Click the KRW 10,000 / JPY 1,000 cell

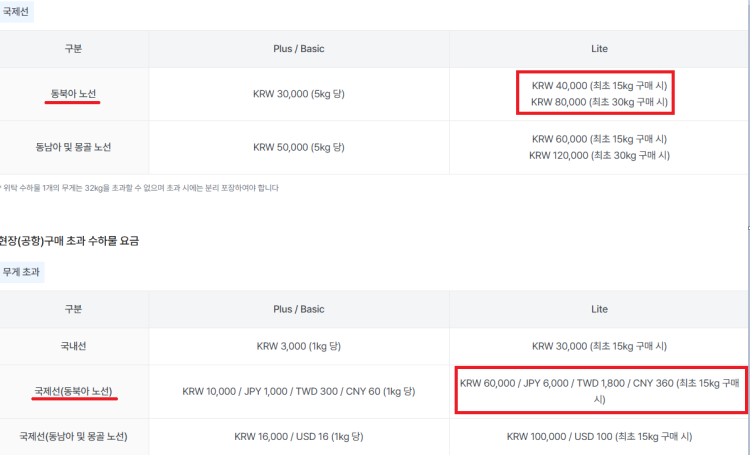[299, 391]
